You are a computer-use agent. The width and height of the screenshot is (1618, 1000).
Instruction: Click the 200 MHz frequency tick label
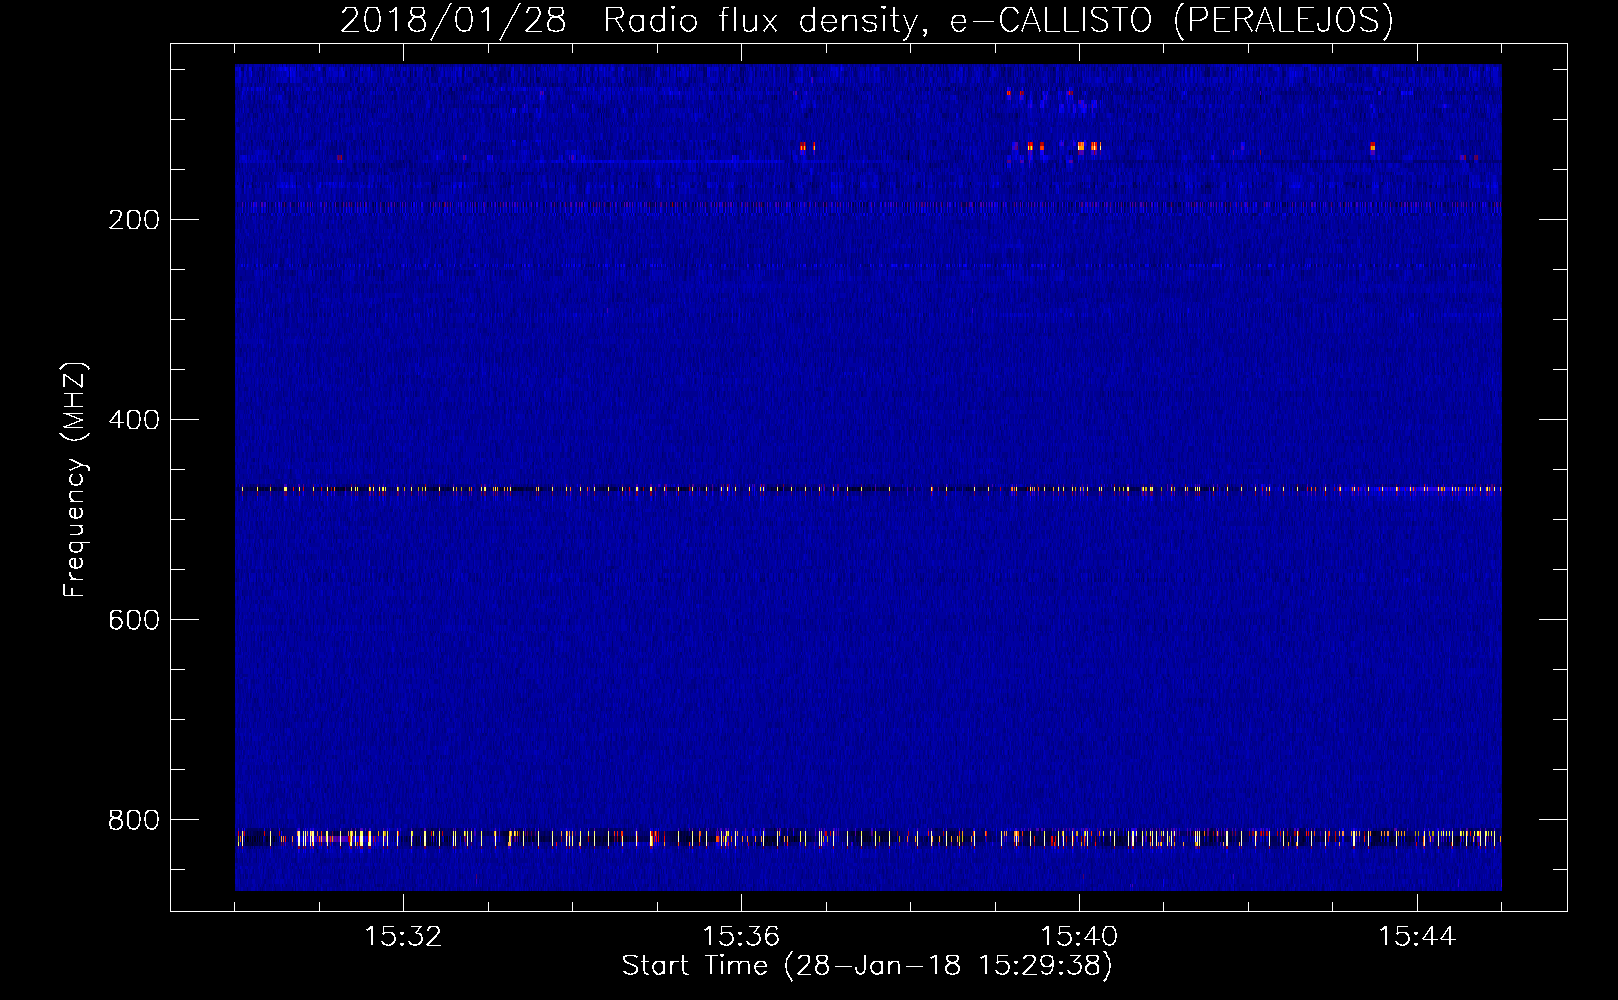click(134, 220)
